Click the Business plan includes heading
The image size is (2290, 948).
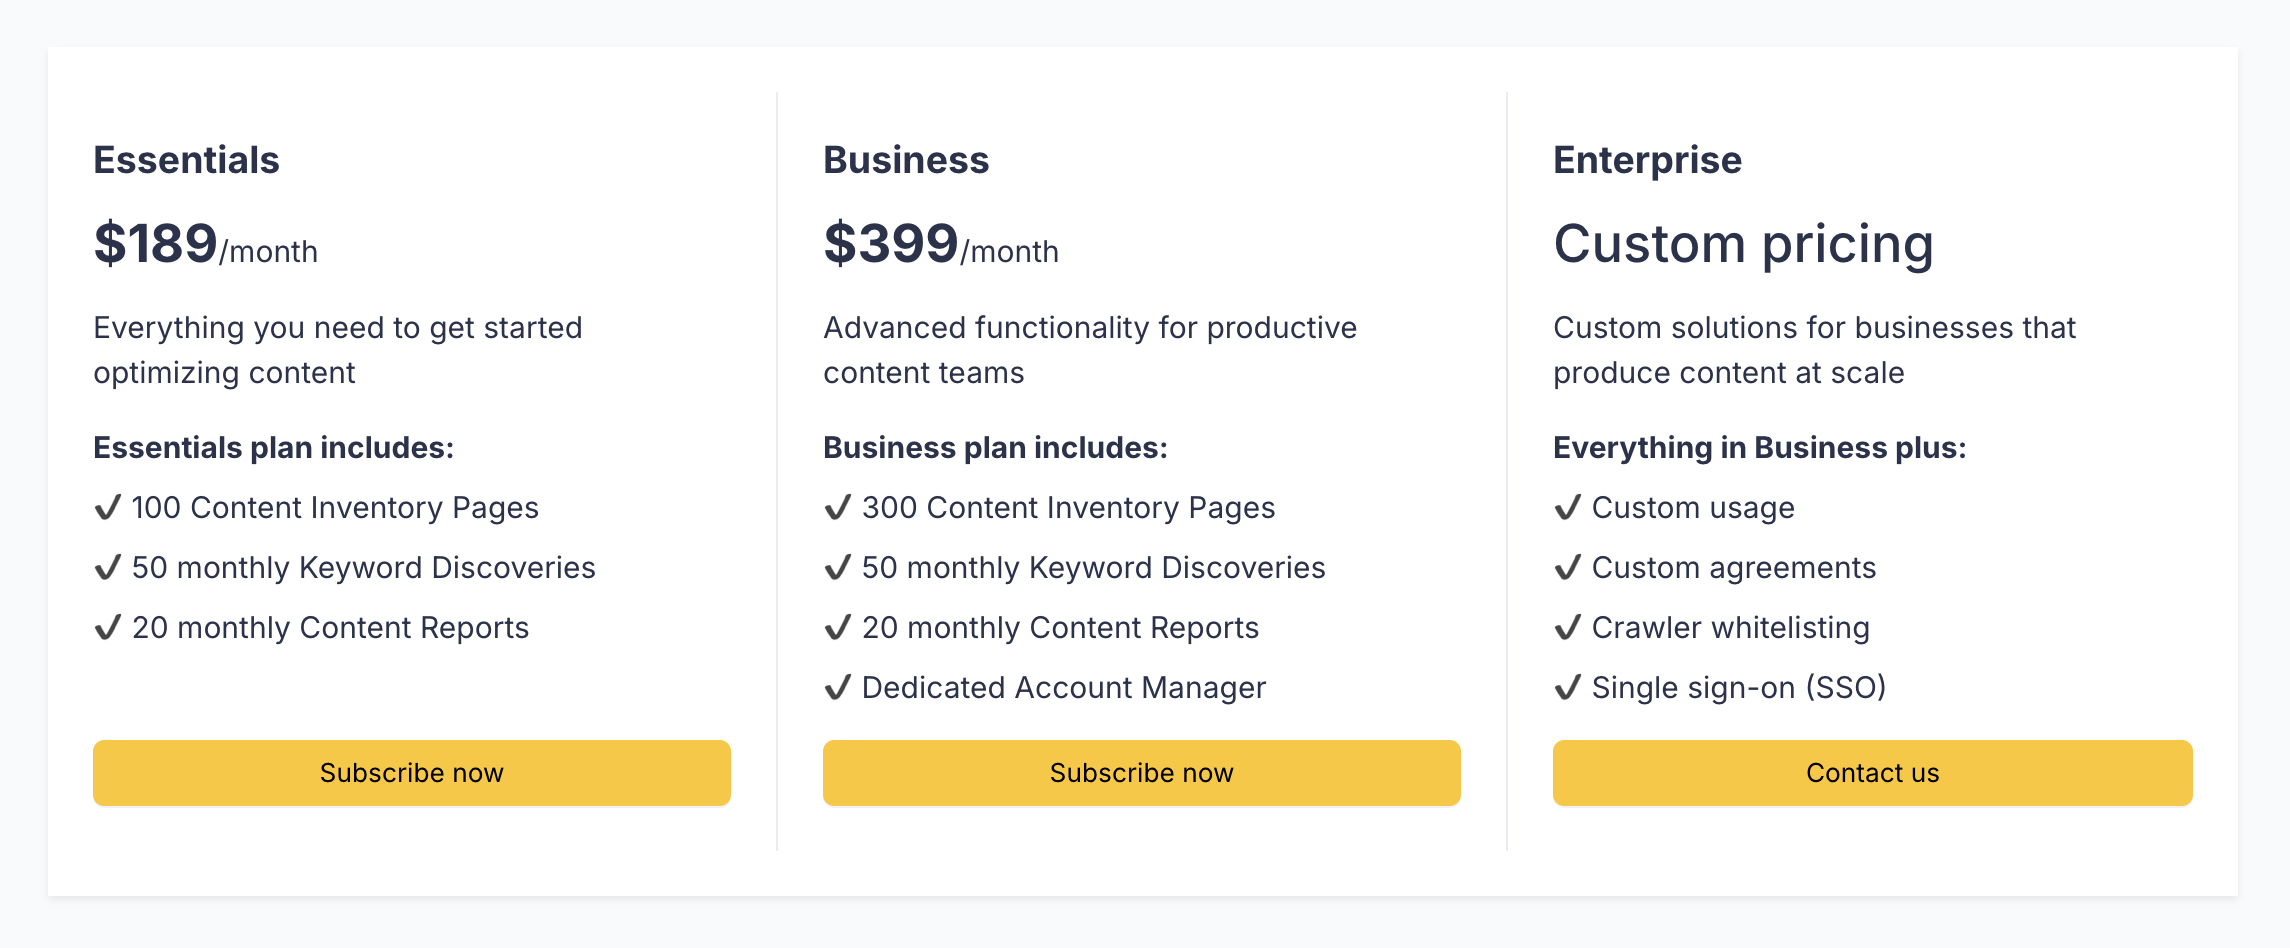995,448
